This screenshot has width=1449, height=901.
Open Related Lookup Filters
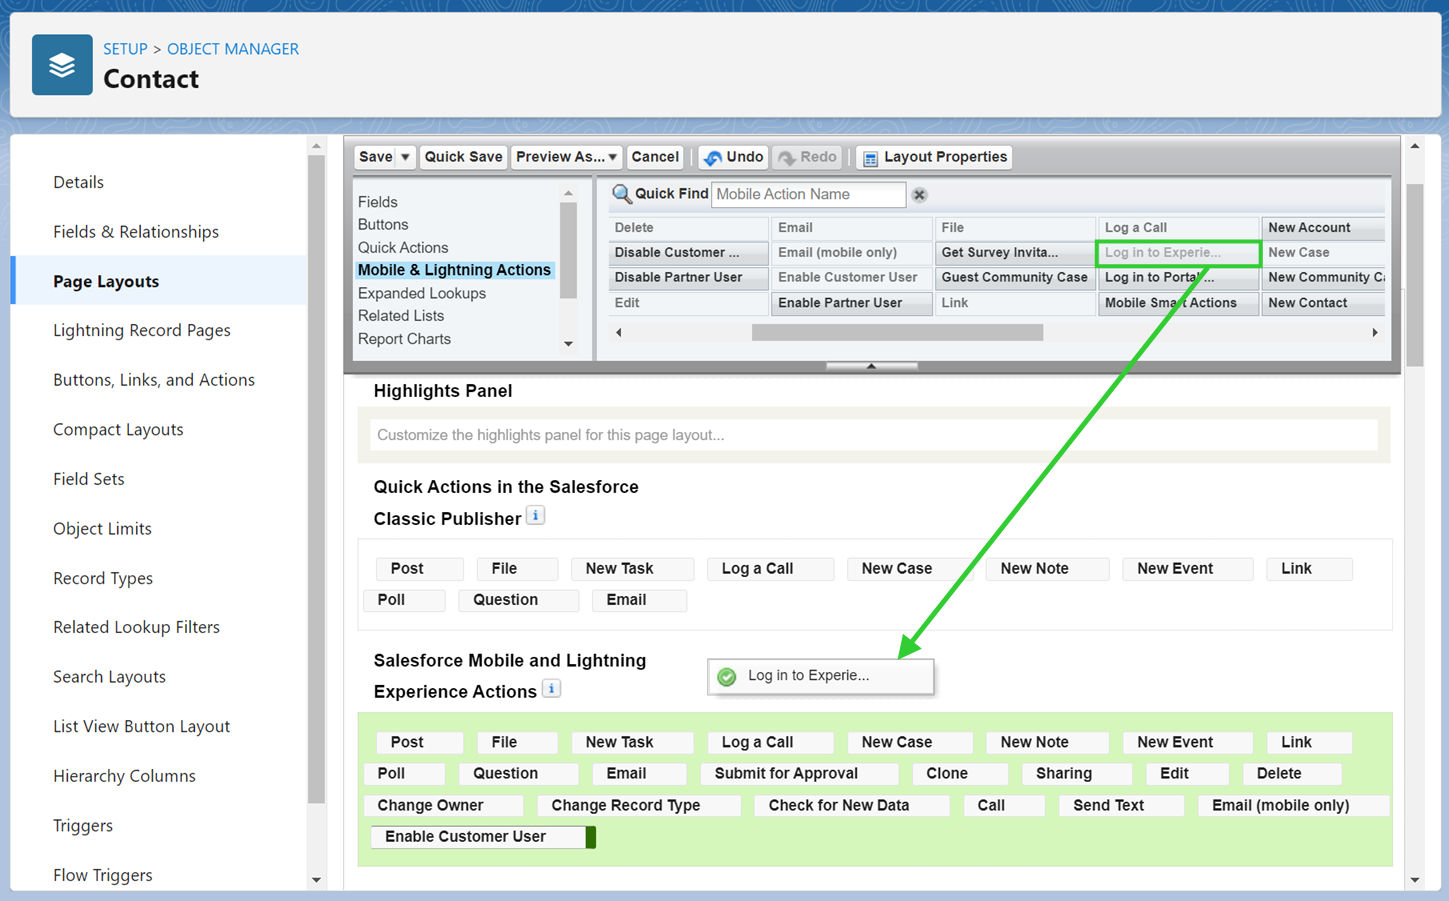pos(136,628)
